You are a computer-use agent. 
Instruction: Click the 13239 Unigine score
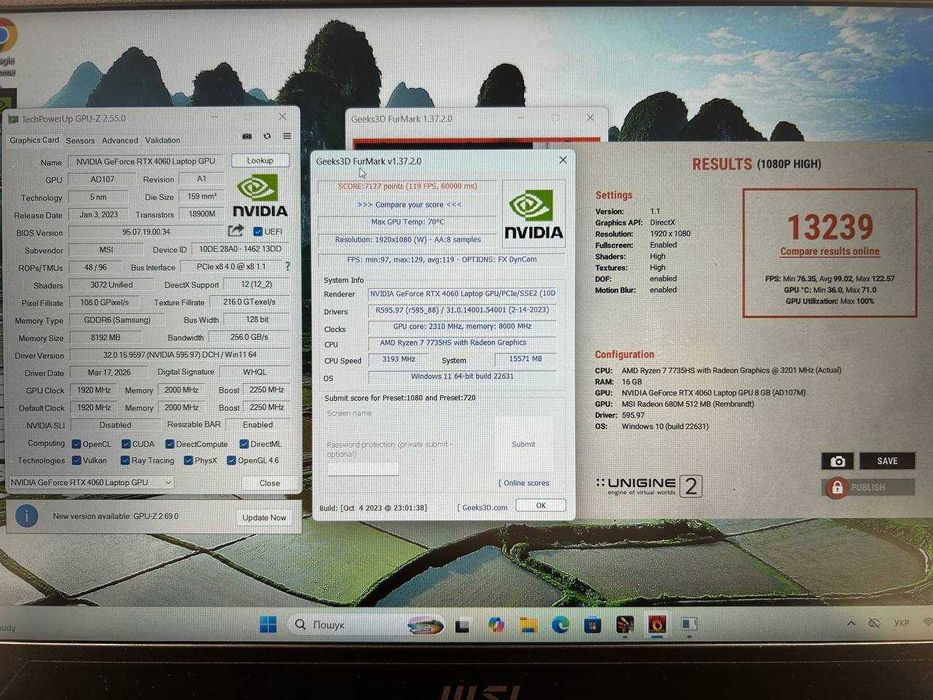(x=830, y=227)
